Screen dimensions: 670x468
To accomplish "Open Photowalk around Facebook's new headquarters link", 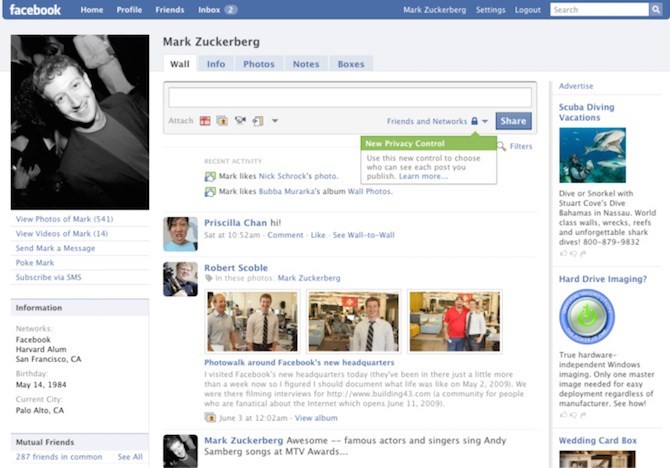I will tap(299, 362).
